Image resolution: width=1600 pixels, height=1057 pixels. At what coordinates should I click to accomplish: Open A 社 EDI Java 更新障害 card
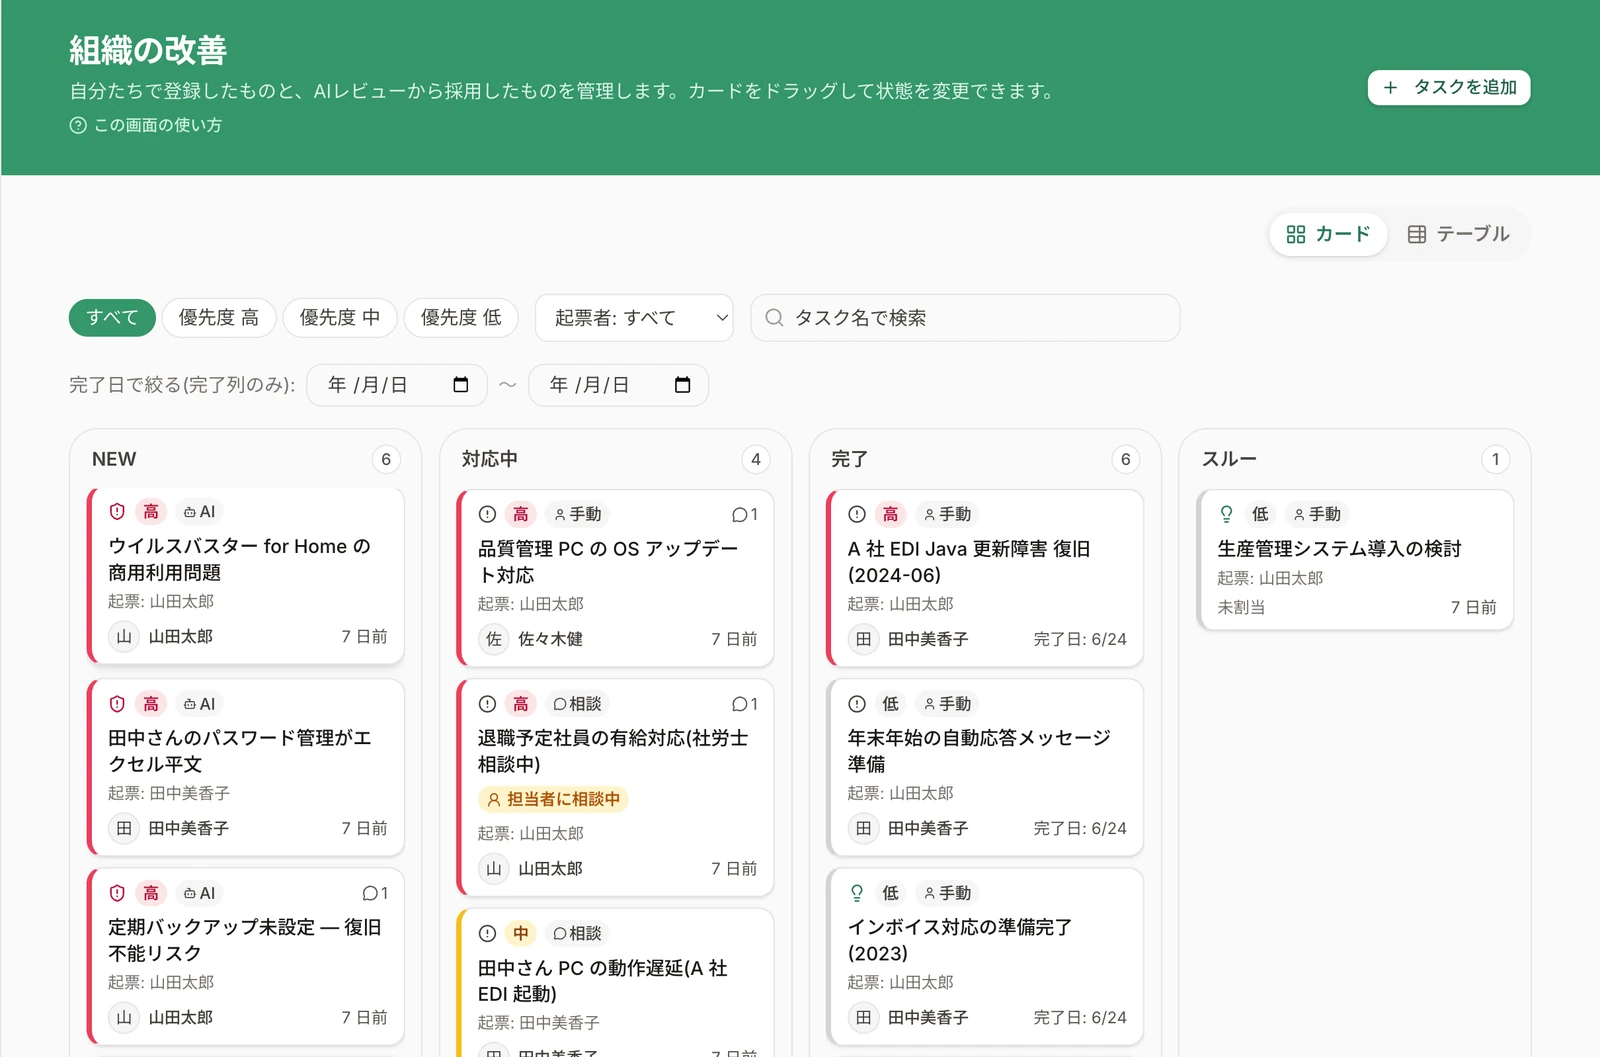coord(986,578)
